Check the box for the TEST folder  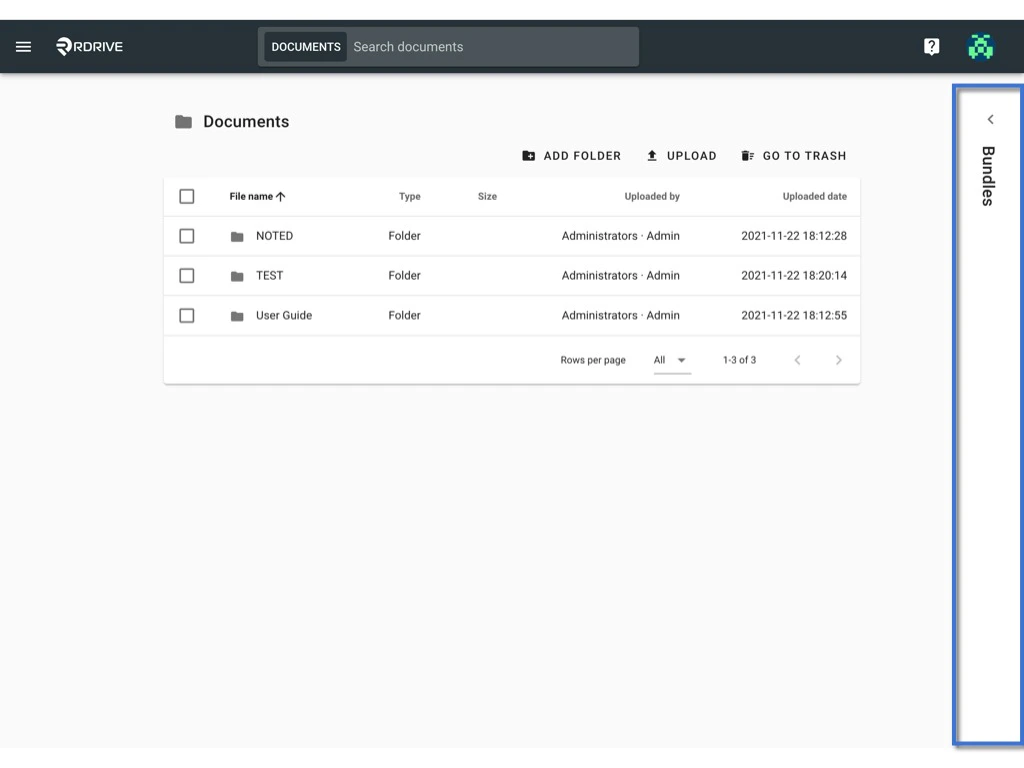(187, 276)
